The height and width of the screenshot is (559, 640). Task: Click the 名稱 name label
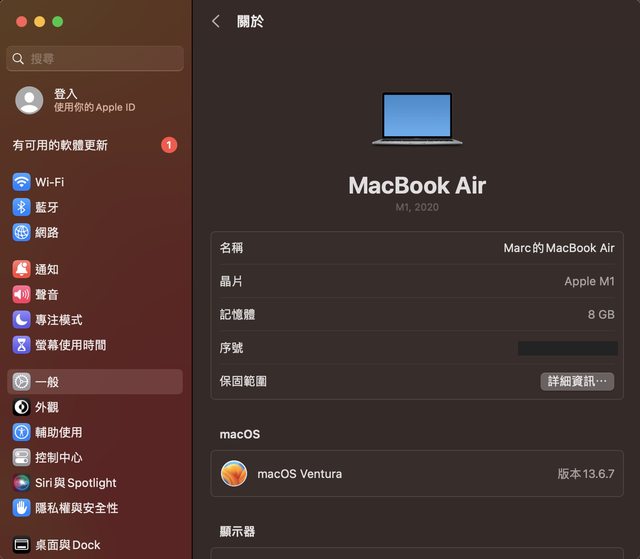point(231,248)
